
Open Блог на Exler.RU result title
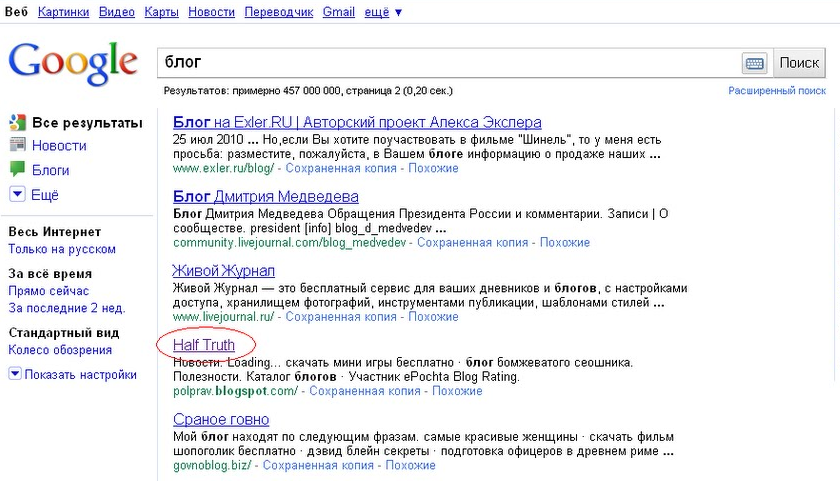pos(357,122)
